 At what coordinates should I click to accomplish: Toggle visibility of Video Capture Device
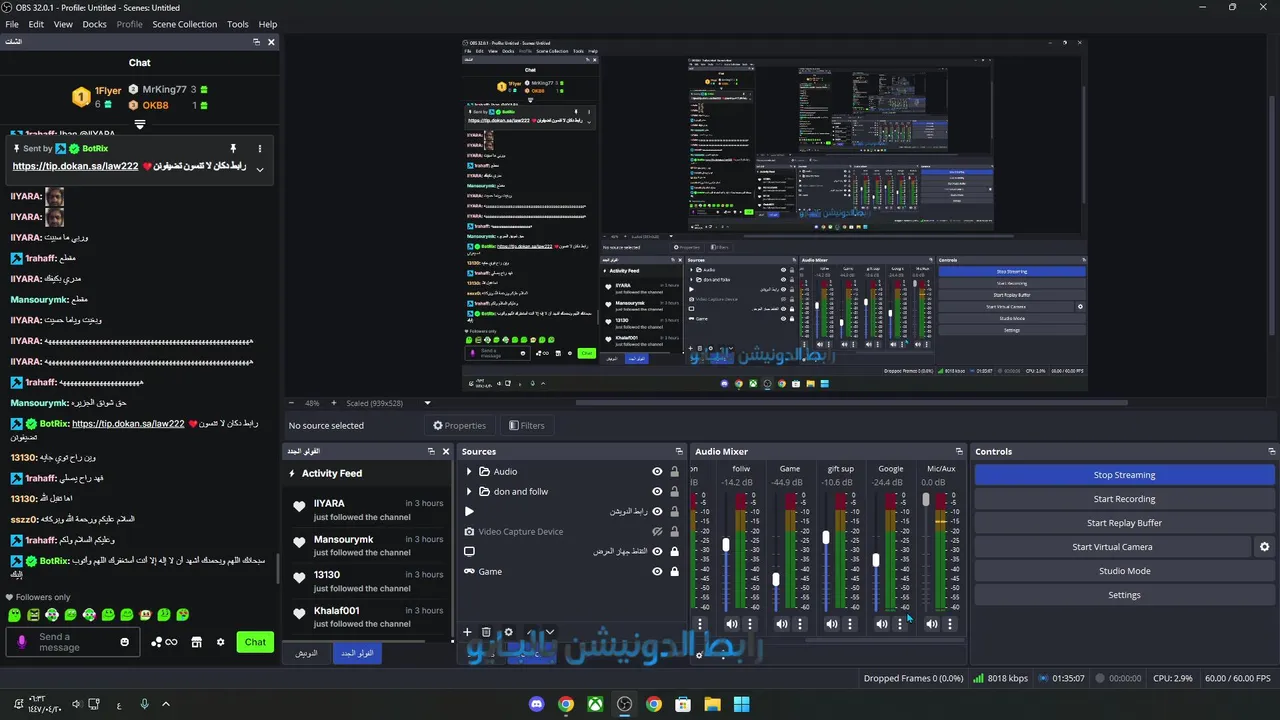tap(657, 532)
